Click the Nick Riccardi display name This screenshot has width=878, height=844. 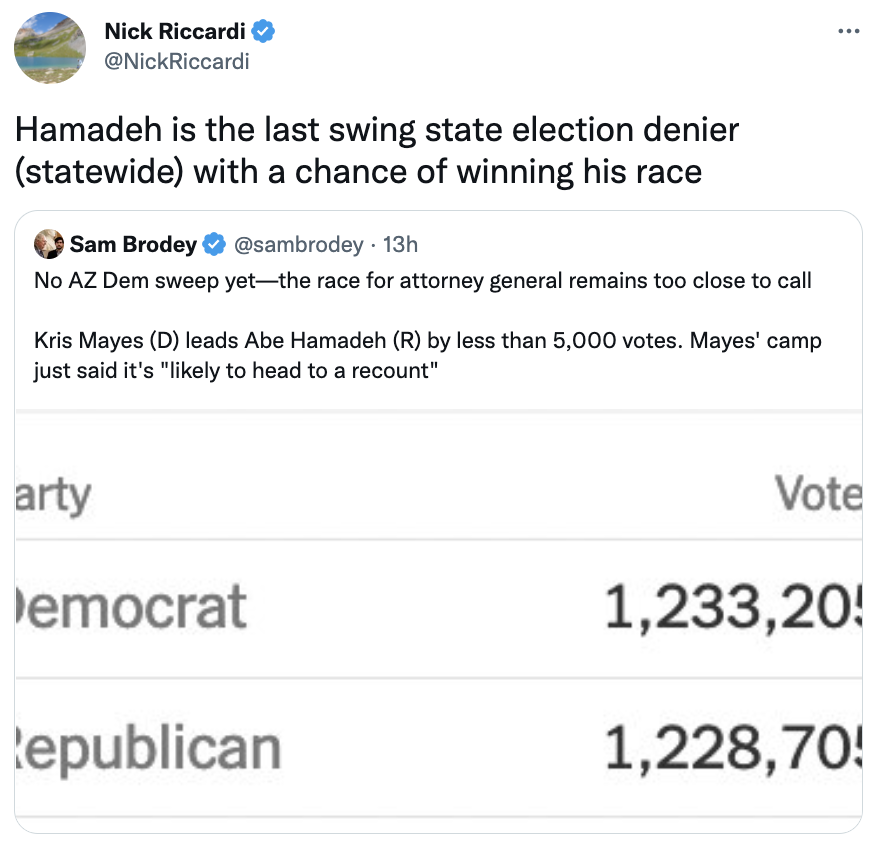(175, 31)
